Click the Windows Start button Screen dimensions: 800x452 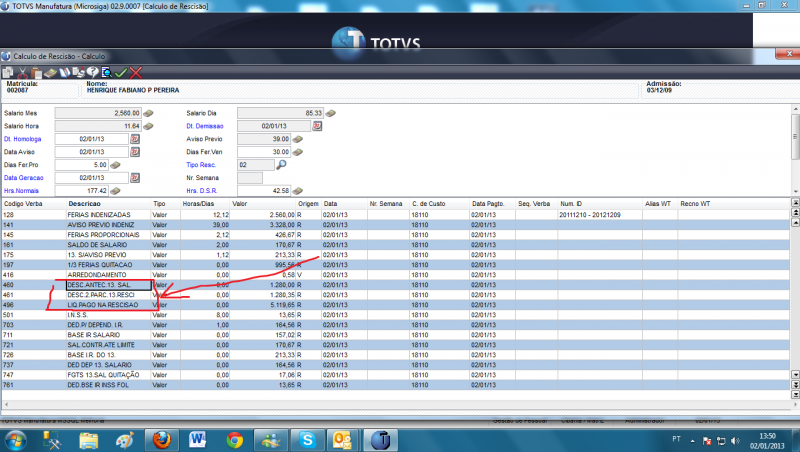click(x=14, y=440)
